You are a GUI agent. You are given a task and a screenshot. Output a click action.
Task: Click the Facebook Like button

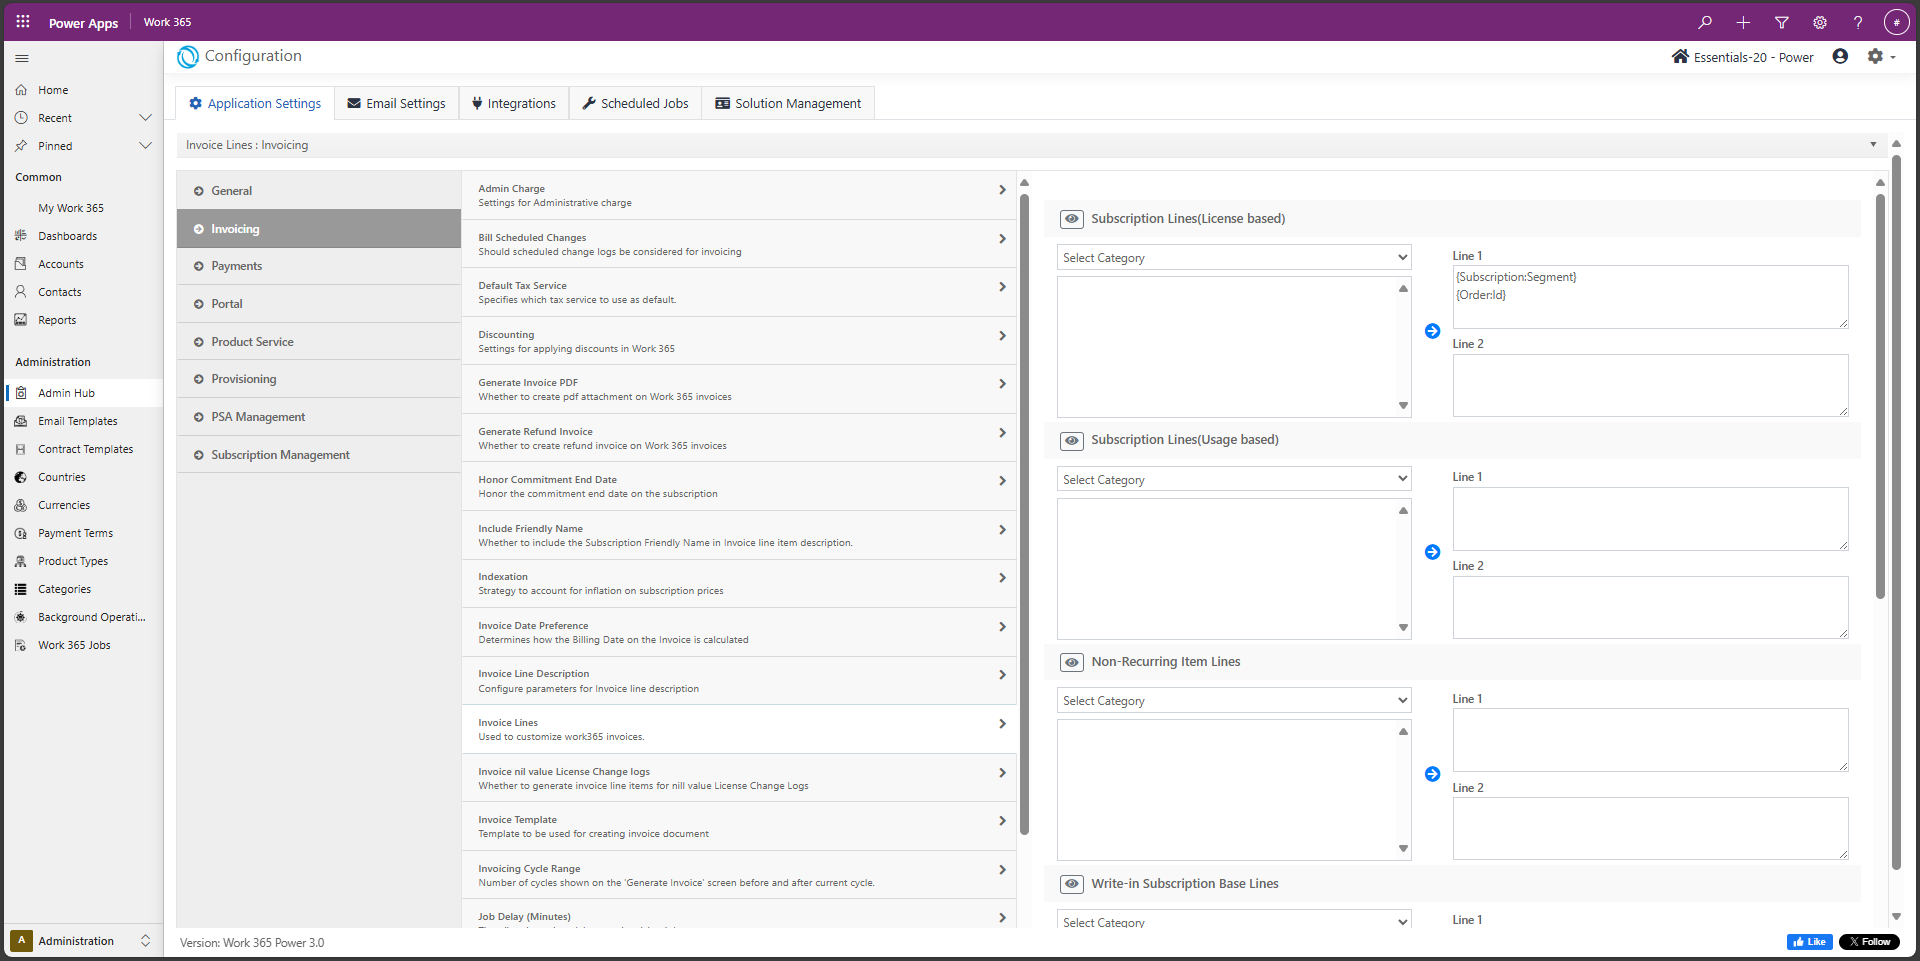(x=1810, y=942)
